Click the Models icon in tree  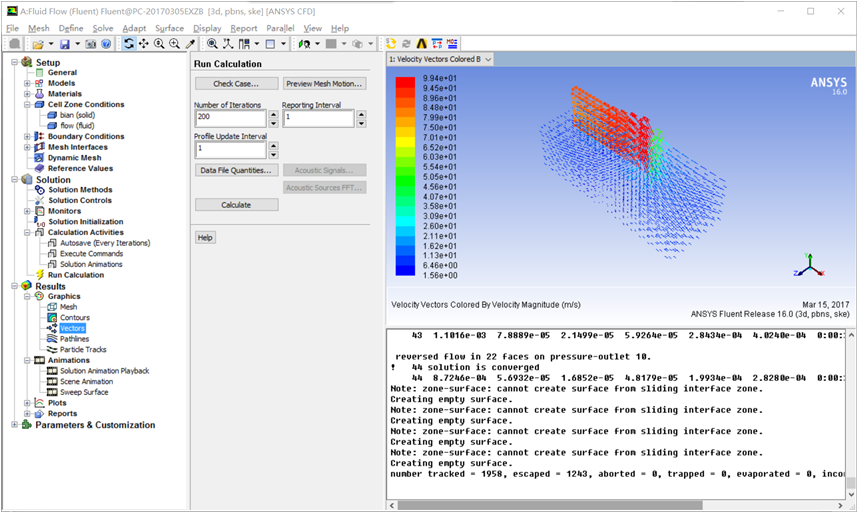point(39,83)
